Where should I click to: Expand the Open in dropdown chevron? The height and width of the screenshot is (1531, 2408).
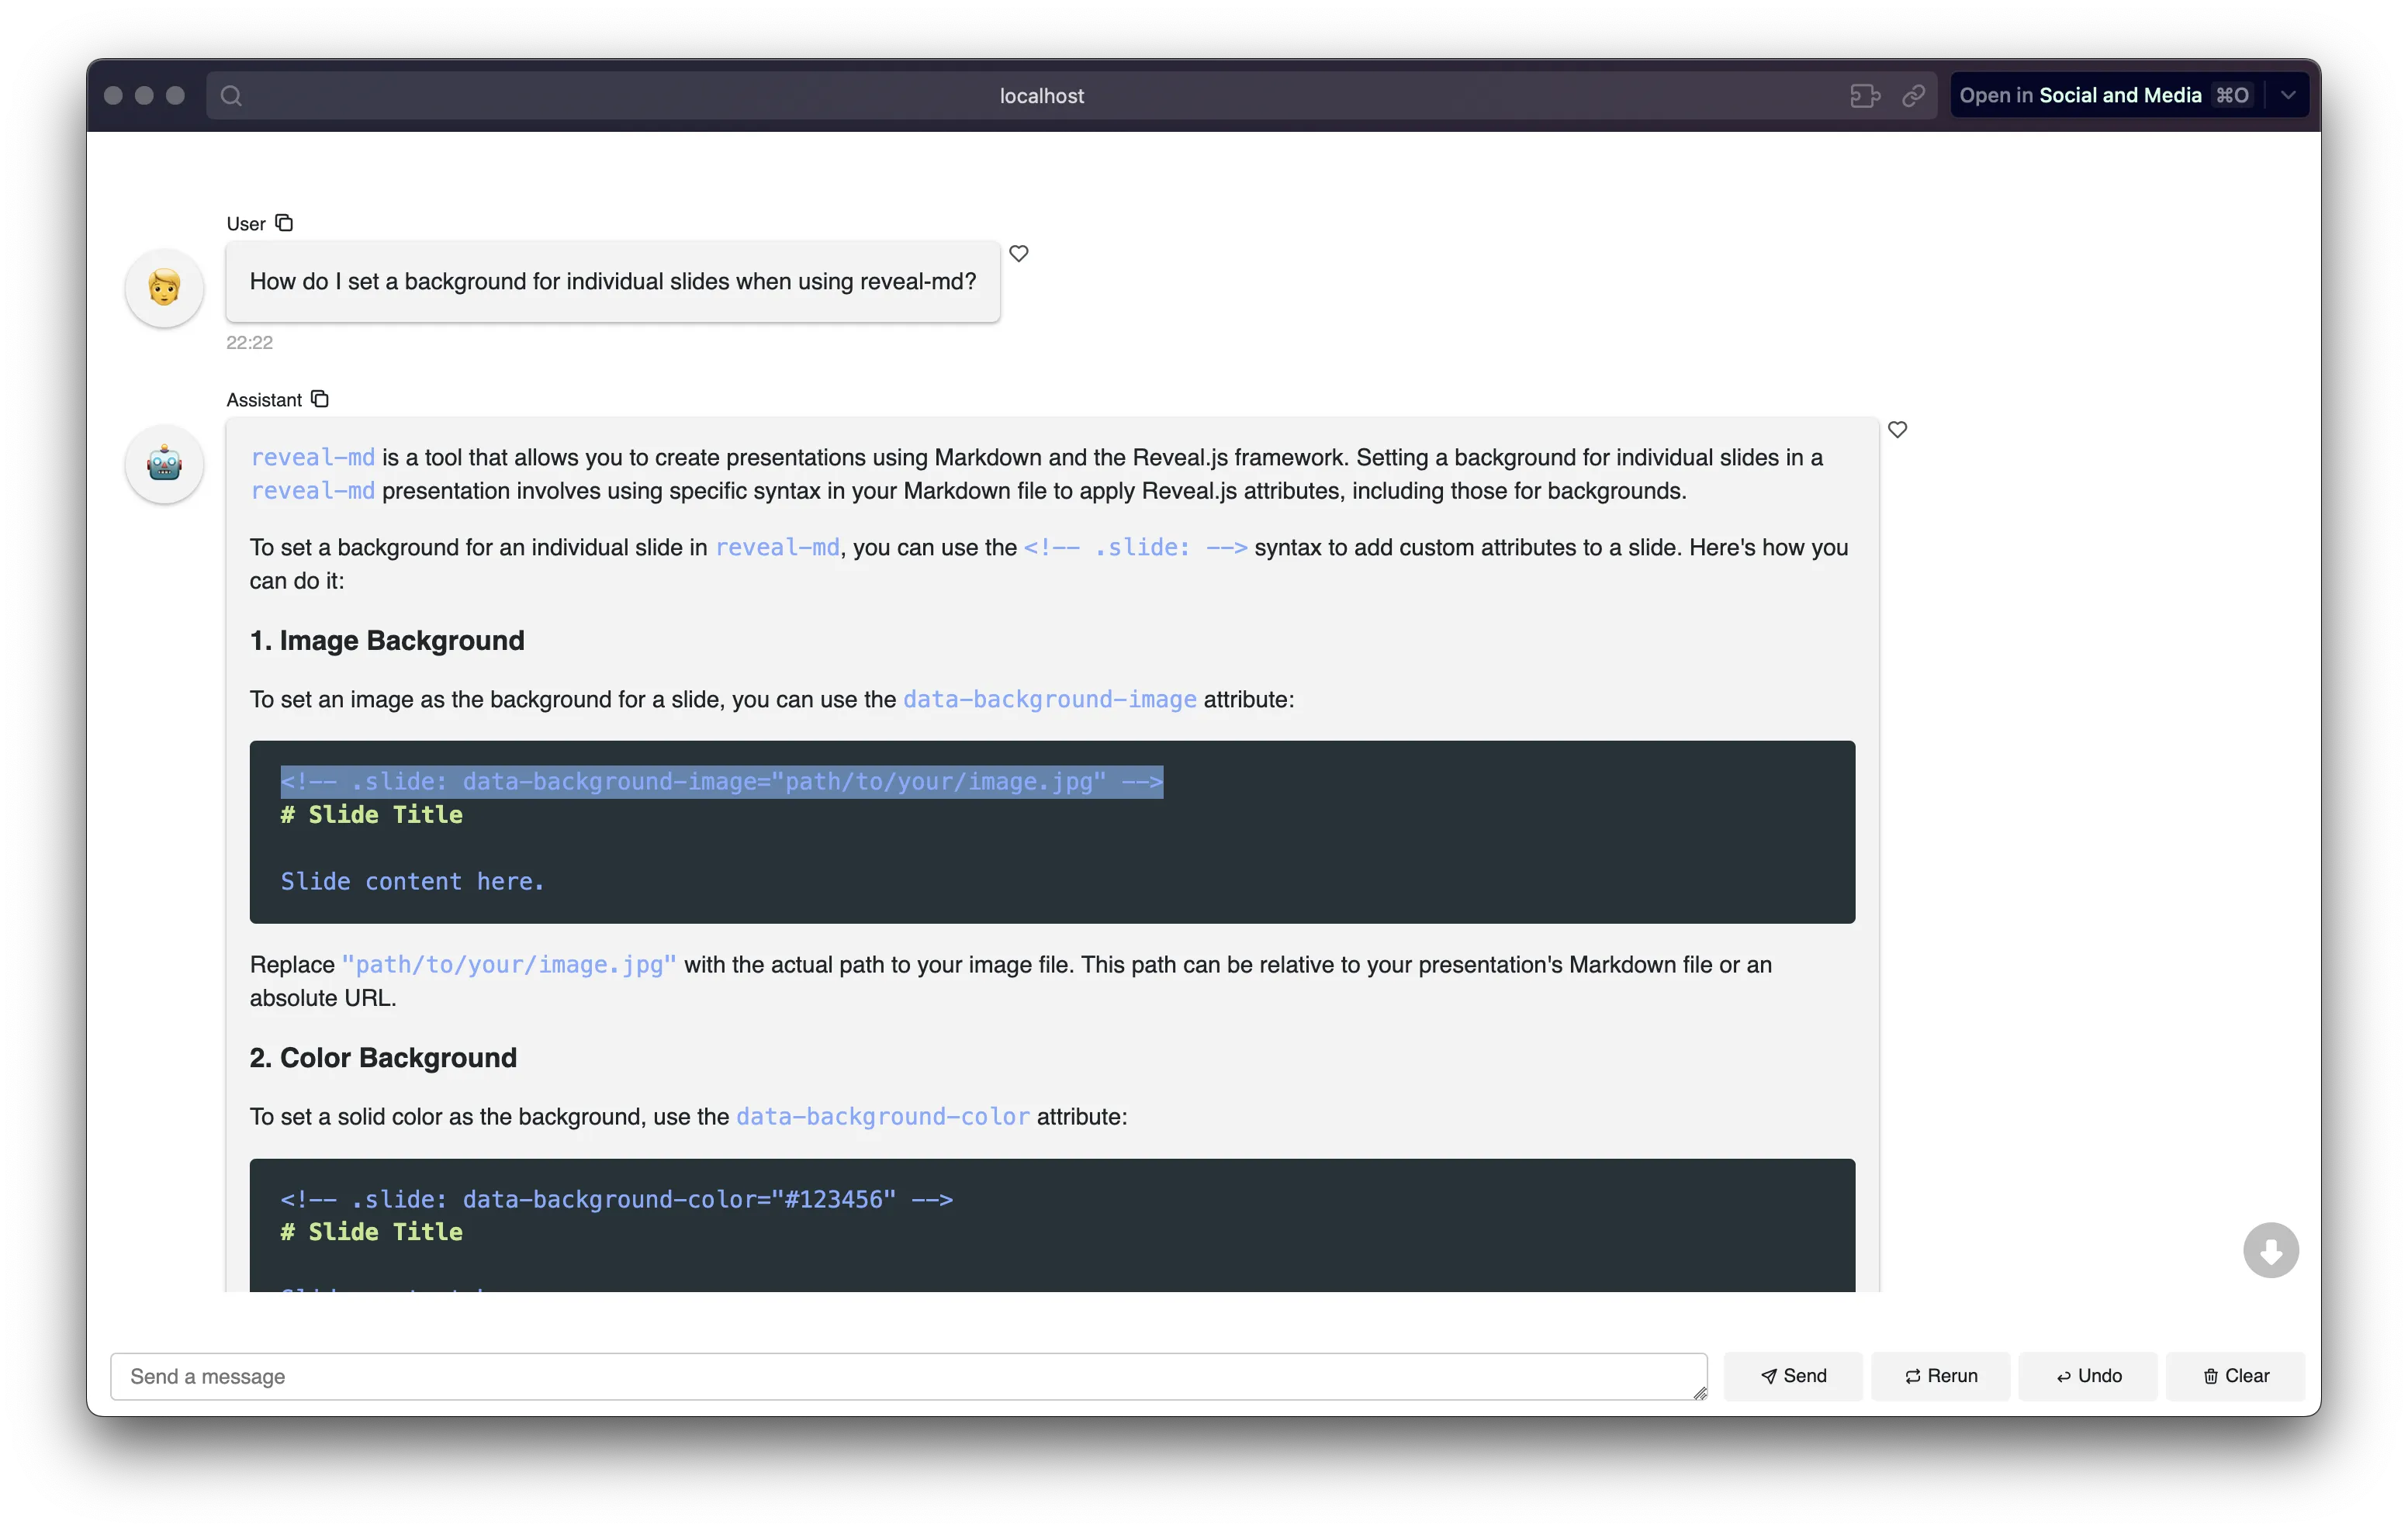(2288, 96)
